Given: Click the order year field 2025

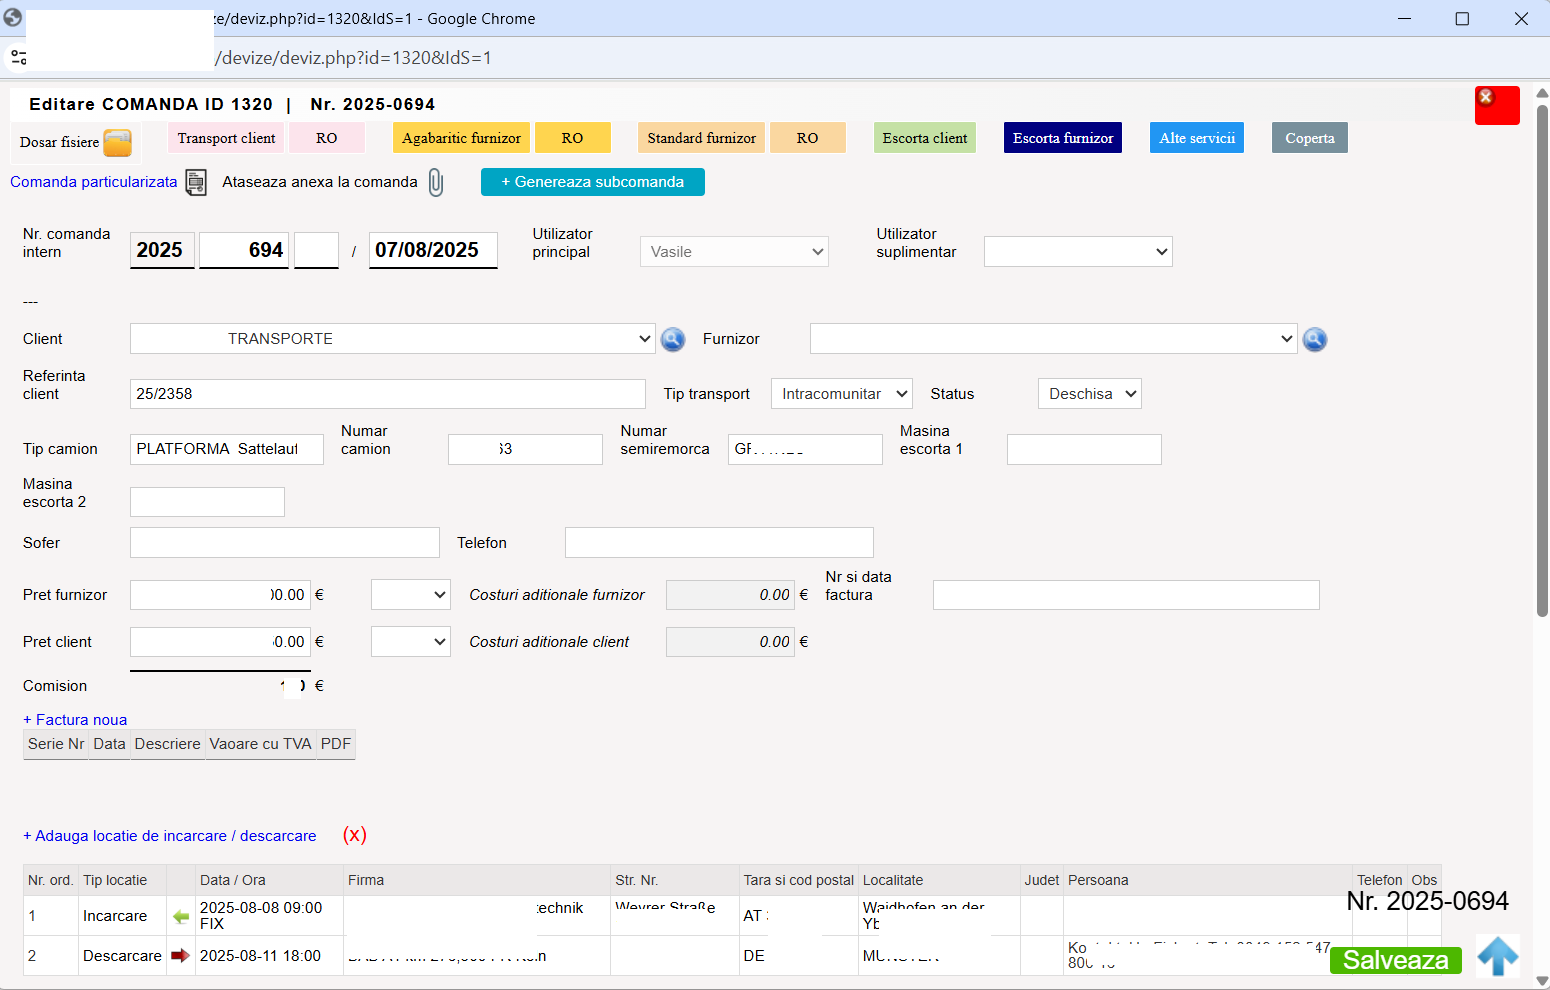Looking at the screenshot, I should click(x=162, y=250).
